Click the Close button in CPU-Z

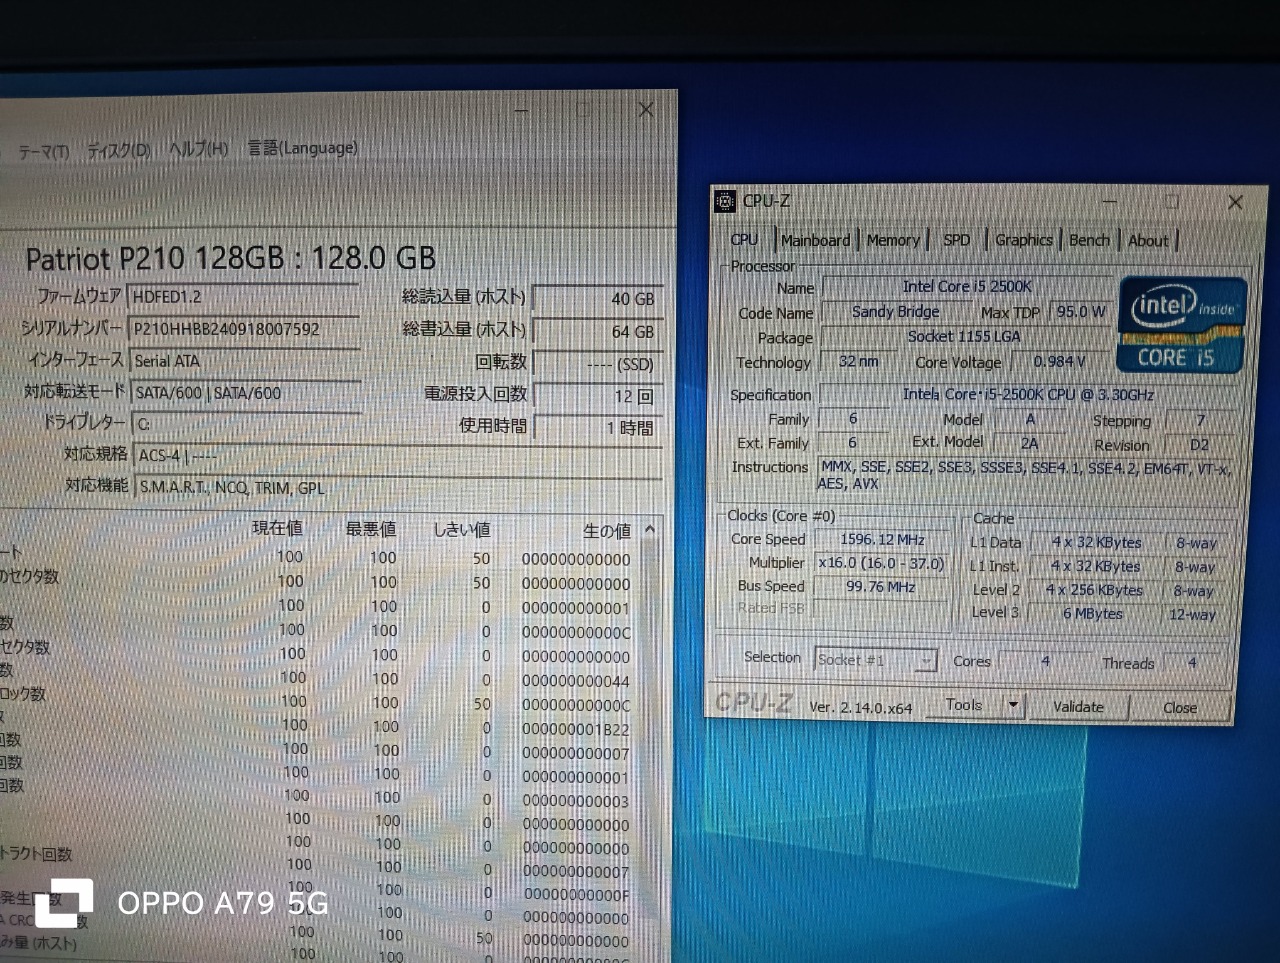tap(1180, 708)
